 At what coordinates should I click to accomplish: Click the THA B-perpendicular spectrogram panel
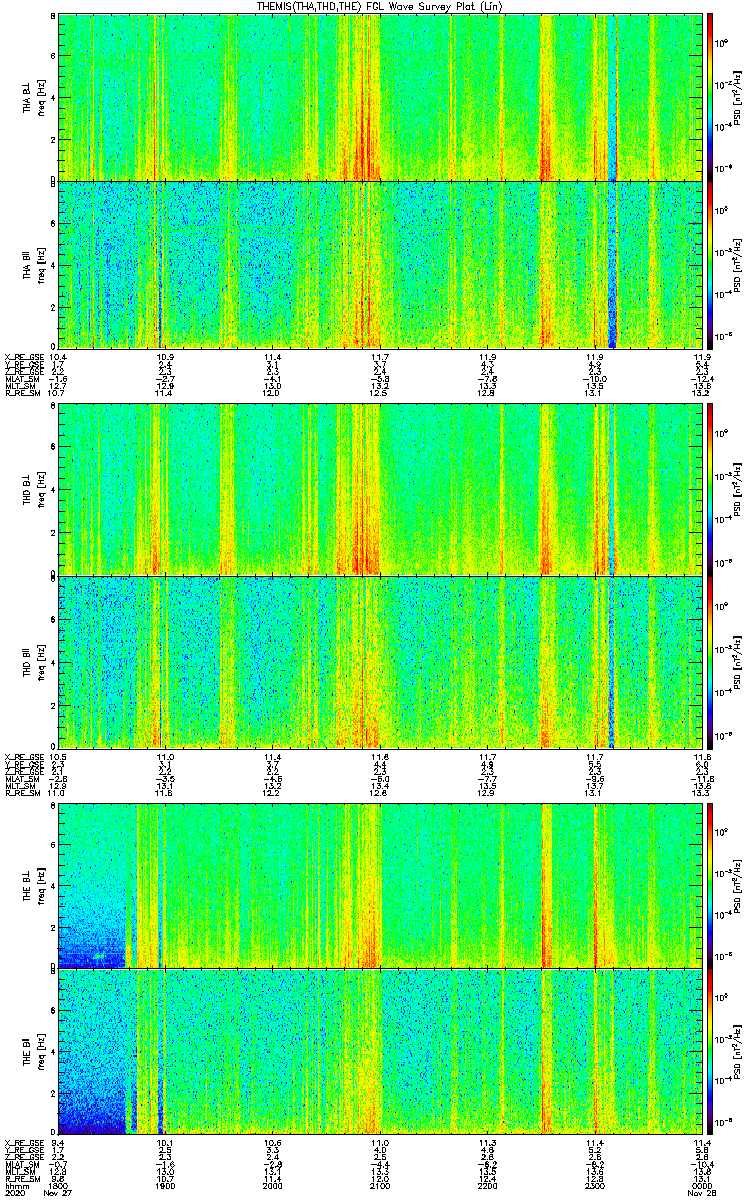[379, 96]
